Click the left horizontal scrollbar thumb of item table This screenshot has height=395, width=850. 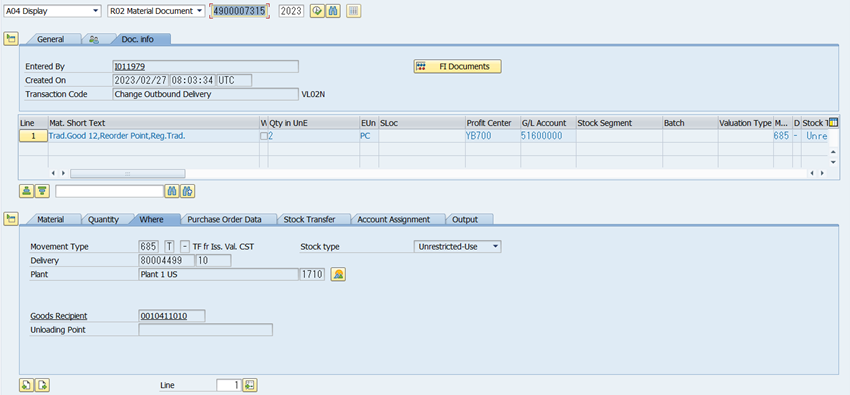tap(127, 173)
